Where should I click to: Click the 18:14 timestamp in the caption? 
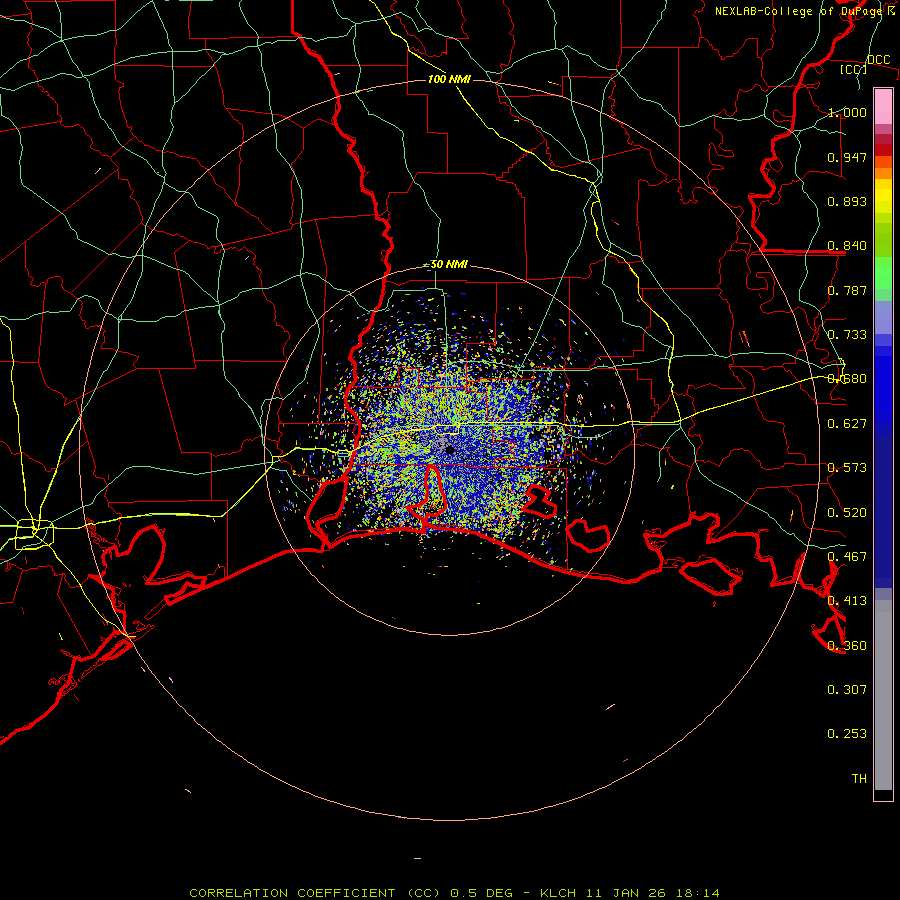point(698,893)
